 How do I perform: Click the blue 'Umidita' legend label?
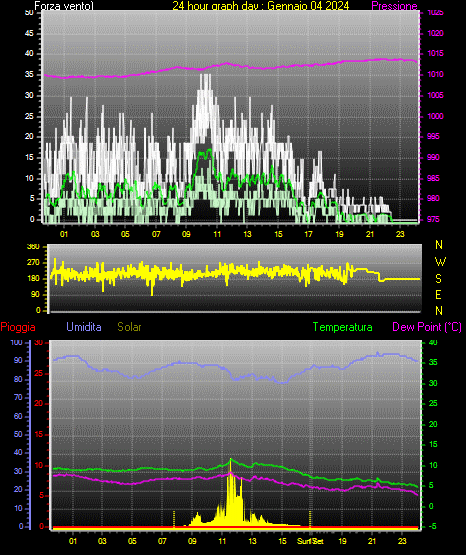(x=84, y=327)
